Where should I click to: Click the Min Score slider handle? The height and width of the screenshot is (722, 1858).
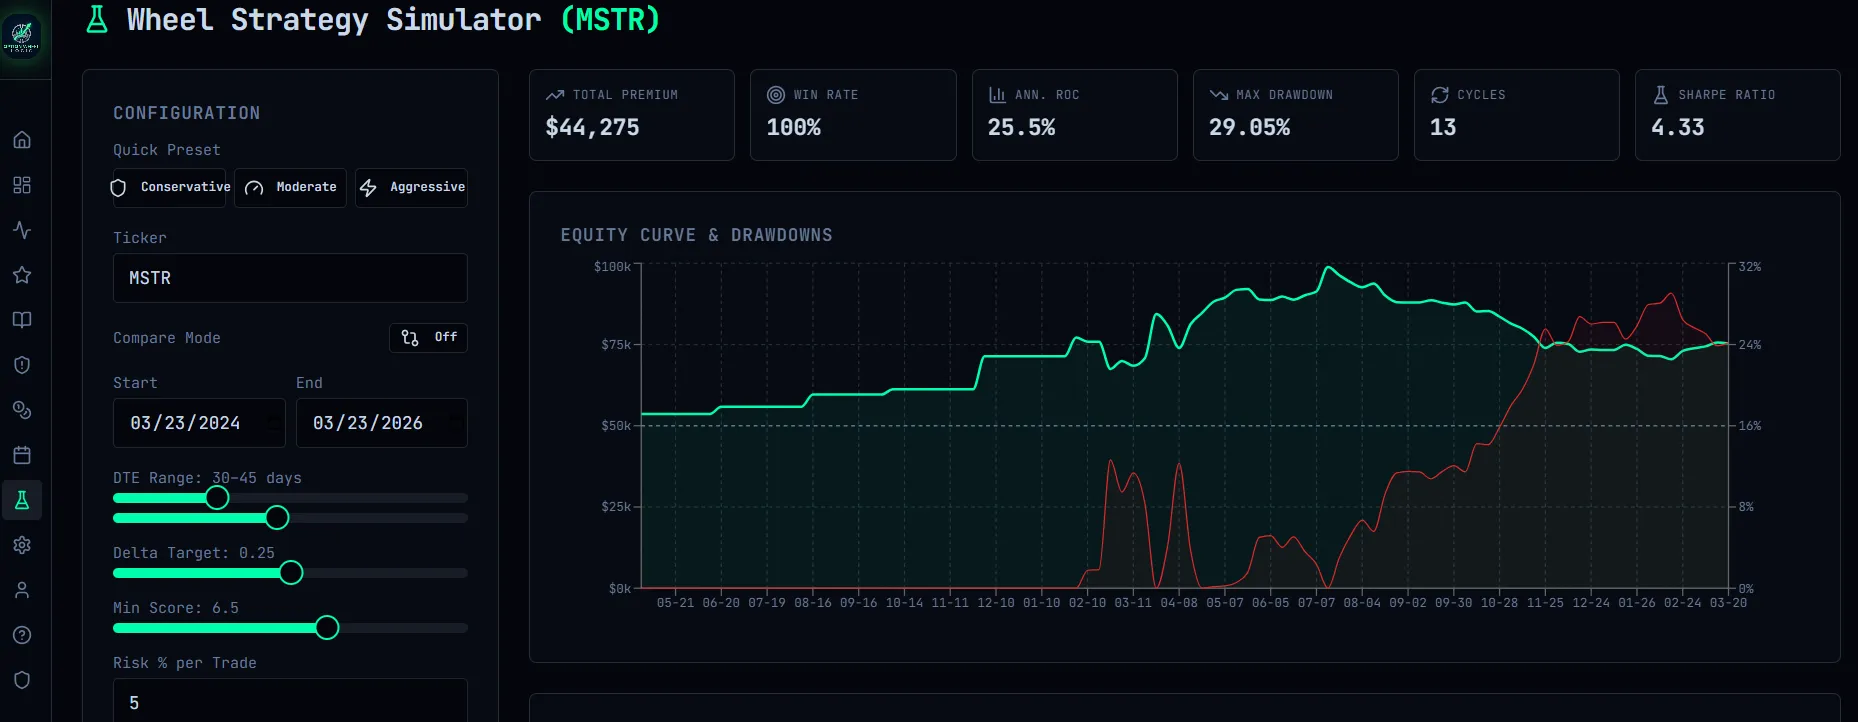pyautogui.click(x=327, y=628)
